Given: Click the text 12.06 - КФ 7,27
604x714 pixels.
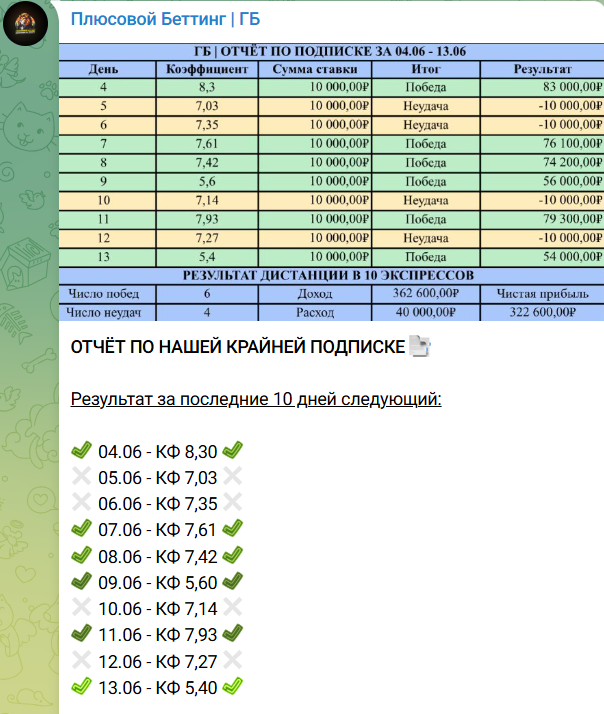Looking at the screenshot, I should (158, 661).
